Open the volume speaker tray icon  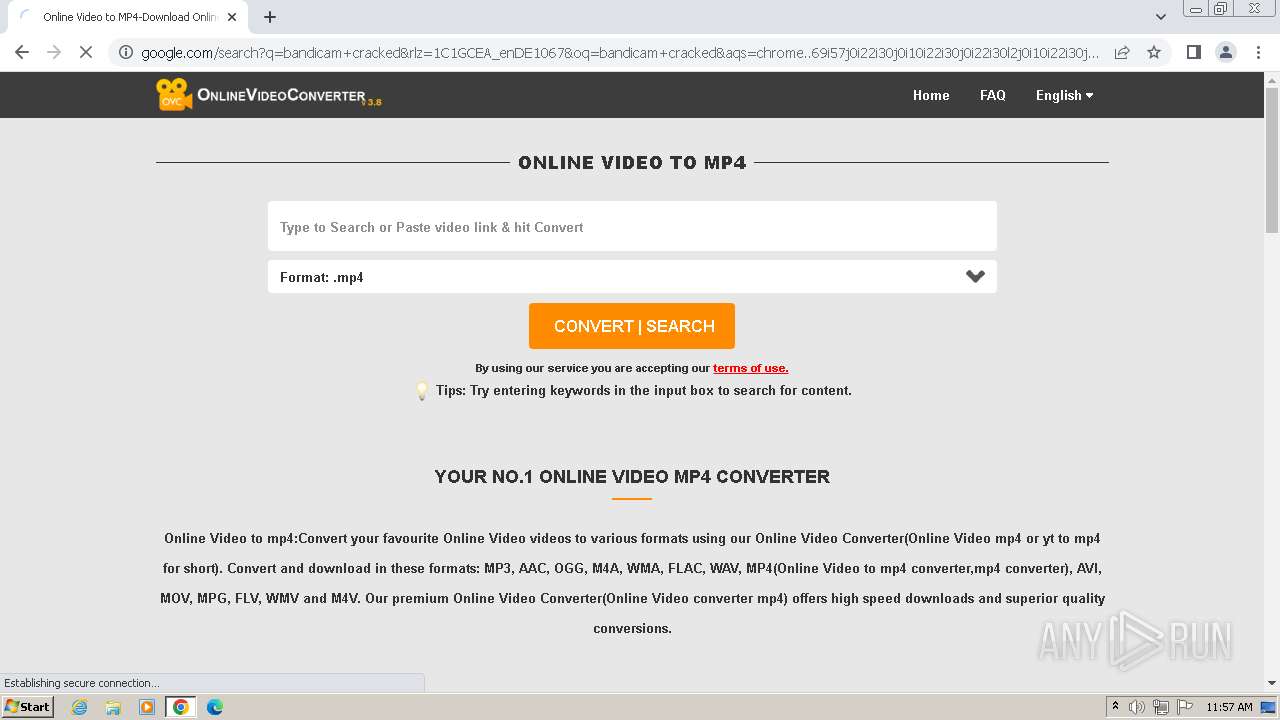(1137, 707)
